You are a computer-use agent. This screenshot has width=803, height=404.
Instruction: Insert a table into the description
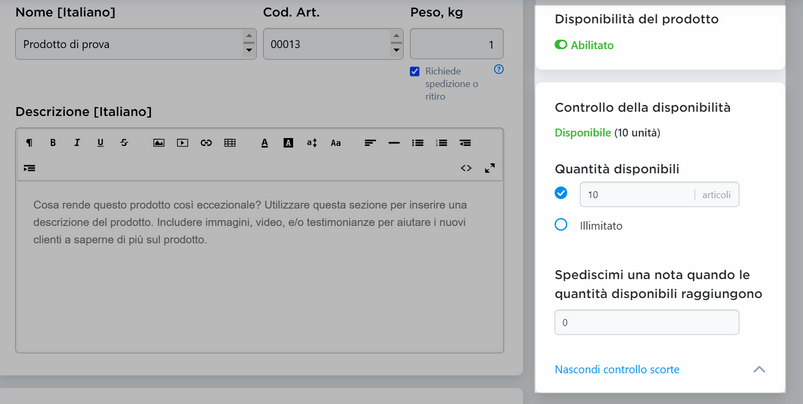tap(230, 143)
